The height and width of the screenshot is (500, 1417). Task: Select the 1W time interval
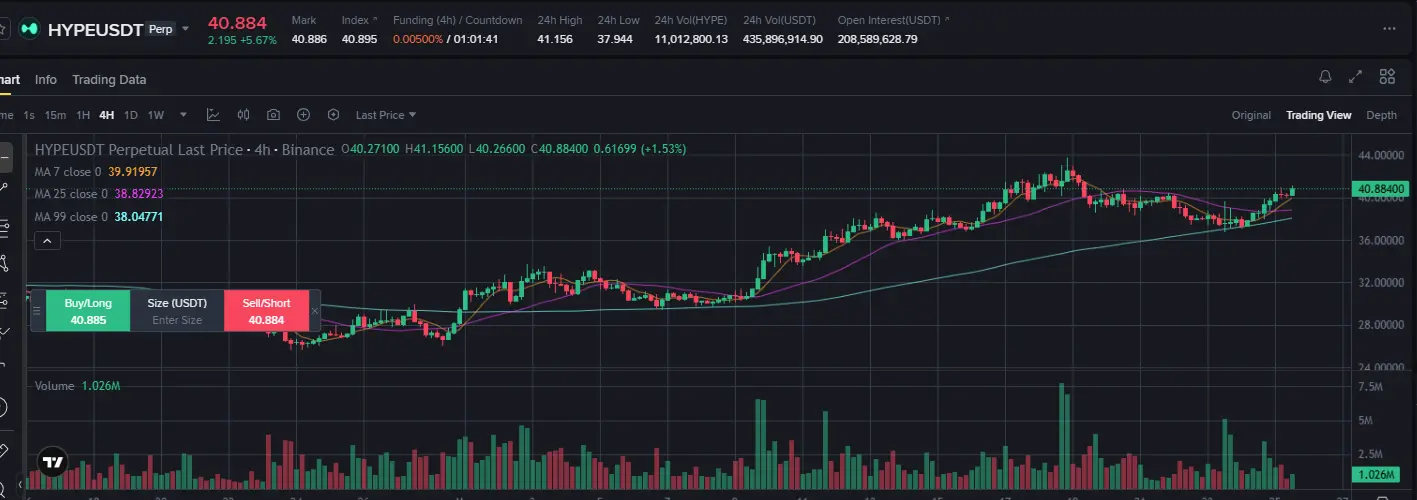click(x=156, y=115)
